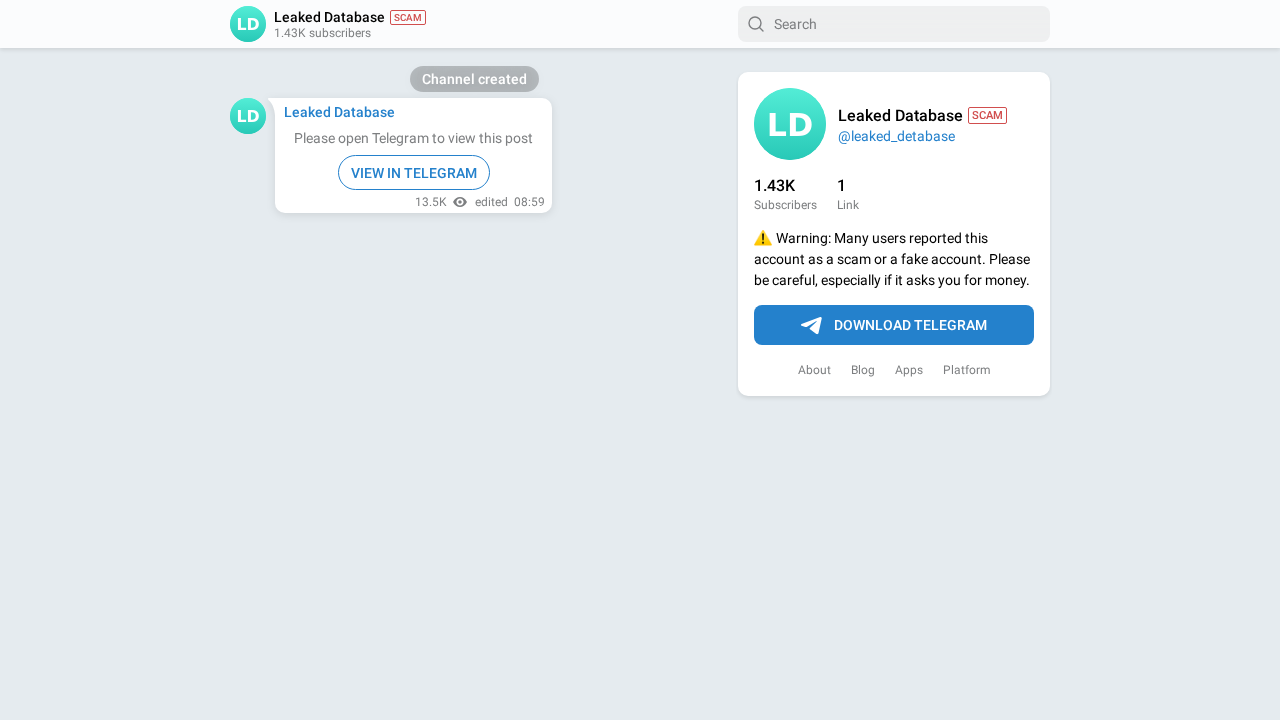Click the LD avatar beside the channel post

point(248,116)
